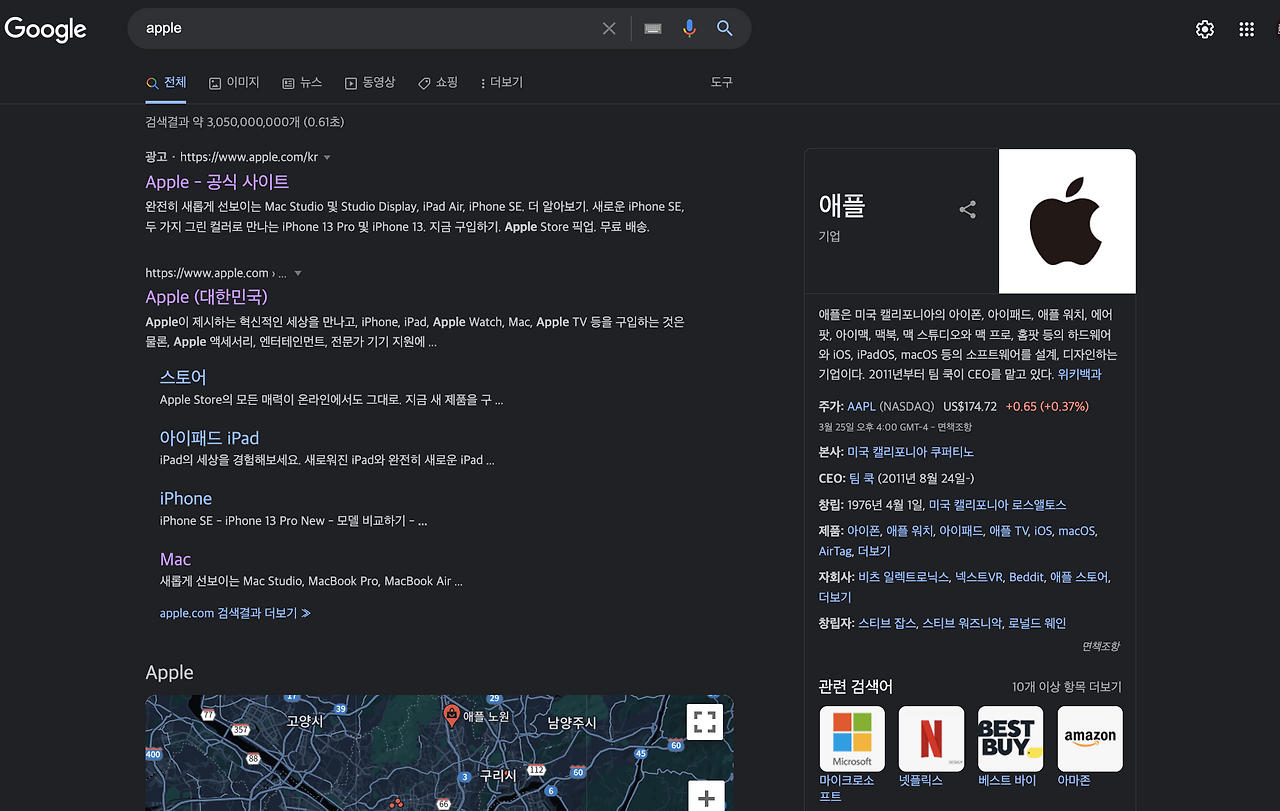Submit search using the magnifier icon
1280x811 pixels.
click(725, 29)
